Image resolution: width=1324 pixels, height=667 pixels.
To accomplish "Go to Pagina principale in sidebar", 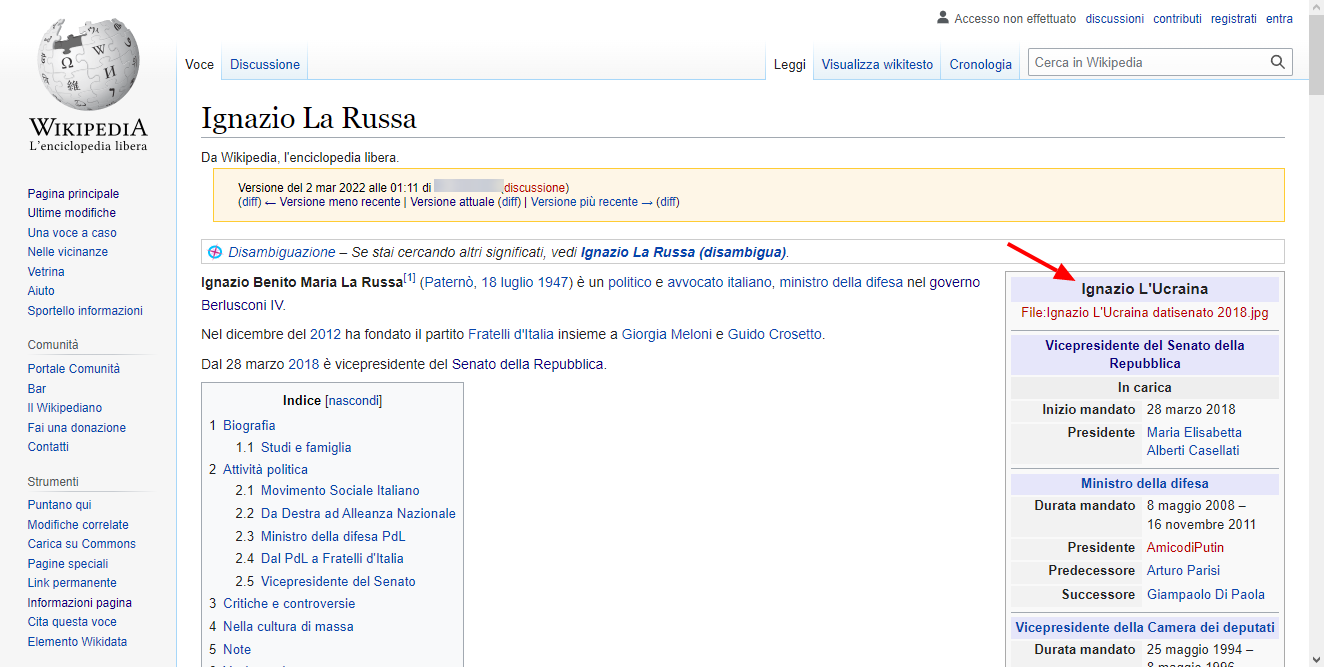I will coord(73,194).
